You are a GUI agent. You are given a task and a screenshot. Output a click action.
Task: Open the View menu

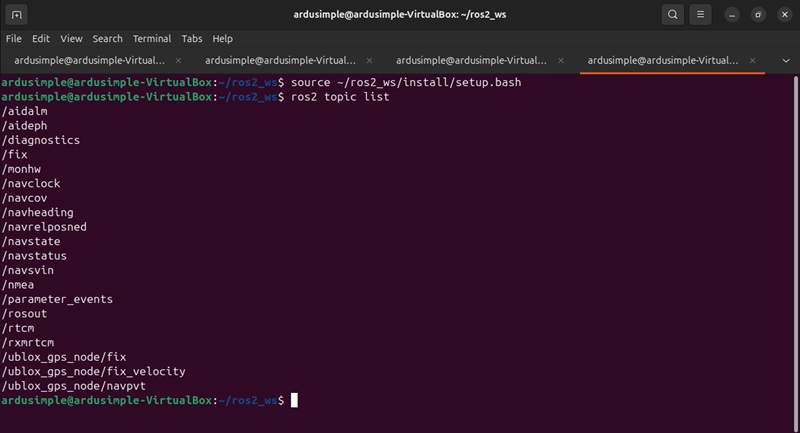(71, 39)
